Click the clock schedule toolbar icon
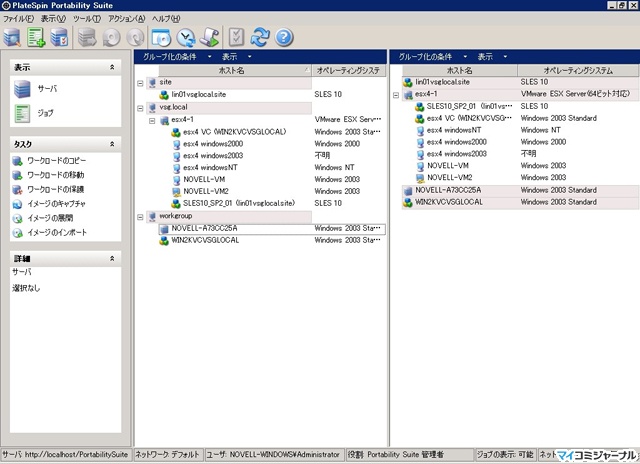The image size is (640, 464). tap(186, 38)
